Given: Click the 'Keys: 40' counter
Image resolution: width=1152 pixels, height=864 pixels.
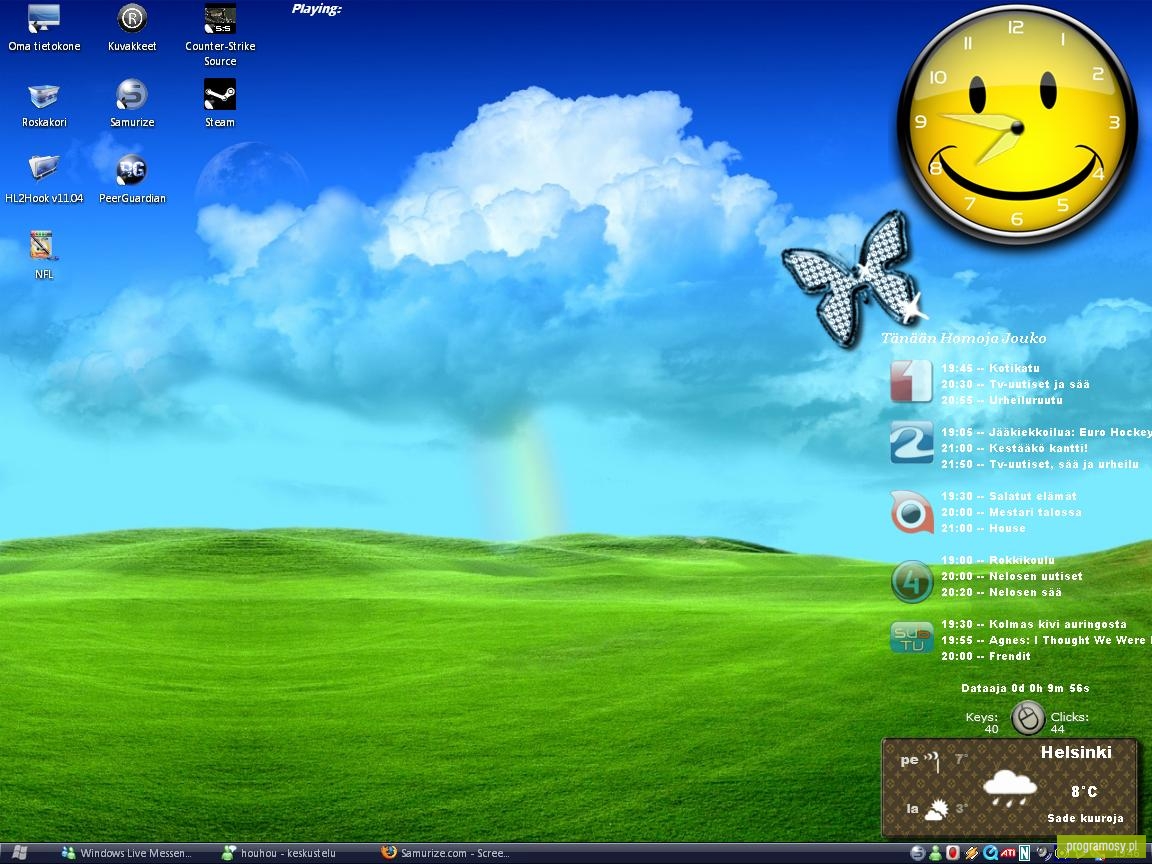Looking at the screenshot, I should pyautogui.click(x=982, y=722).
